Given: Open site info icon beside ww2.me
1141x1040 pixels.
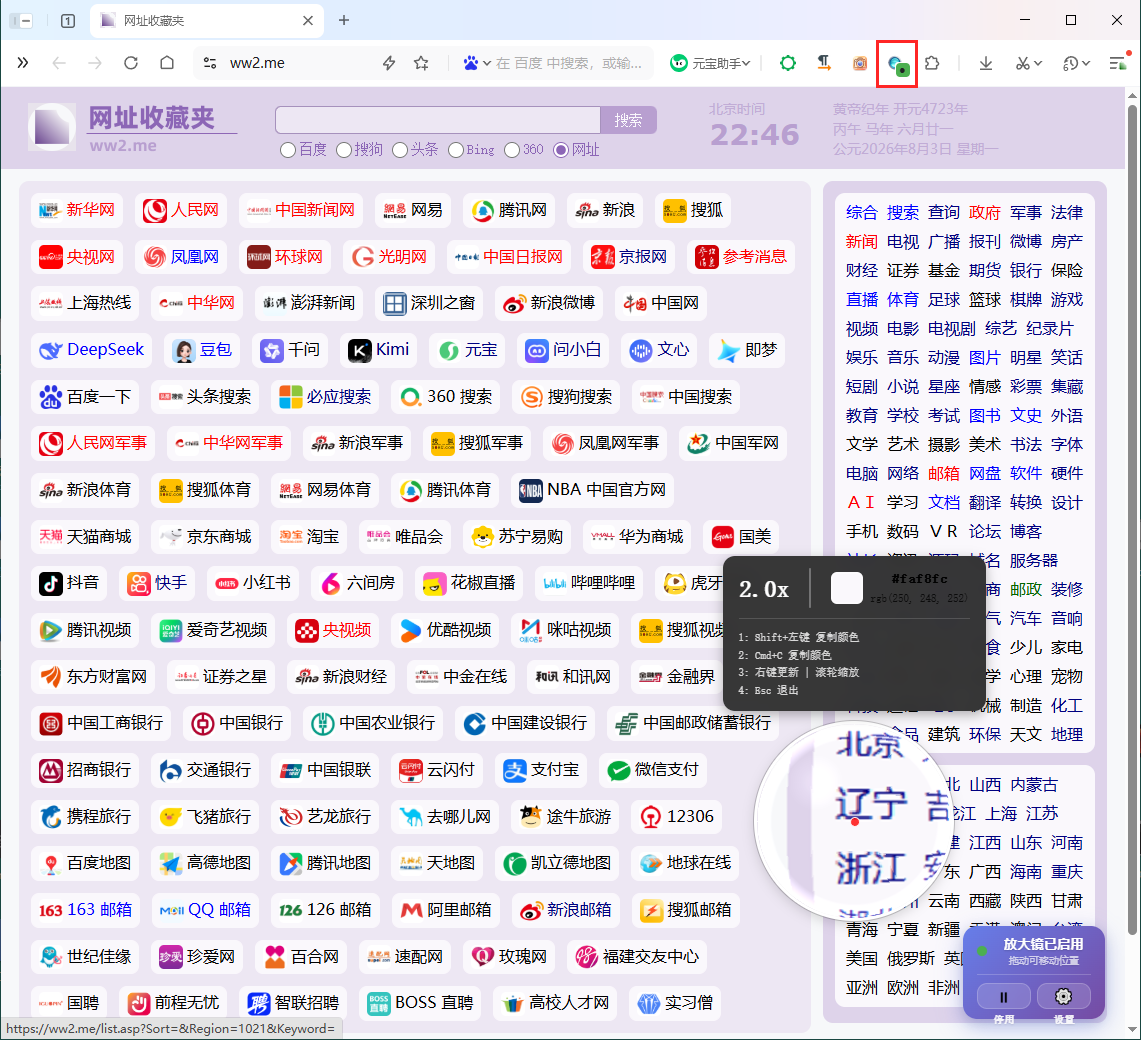Looking at the screenshot, I should [x=210, y=63].
